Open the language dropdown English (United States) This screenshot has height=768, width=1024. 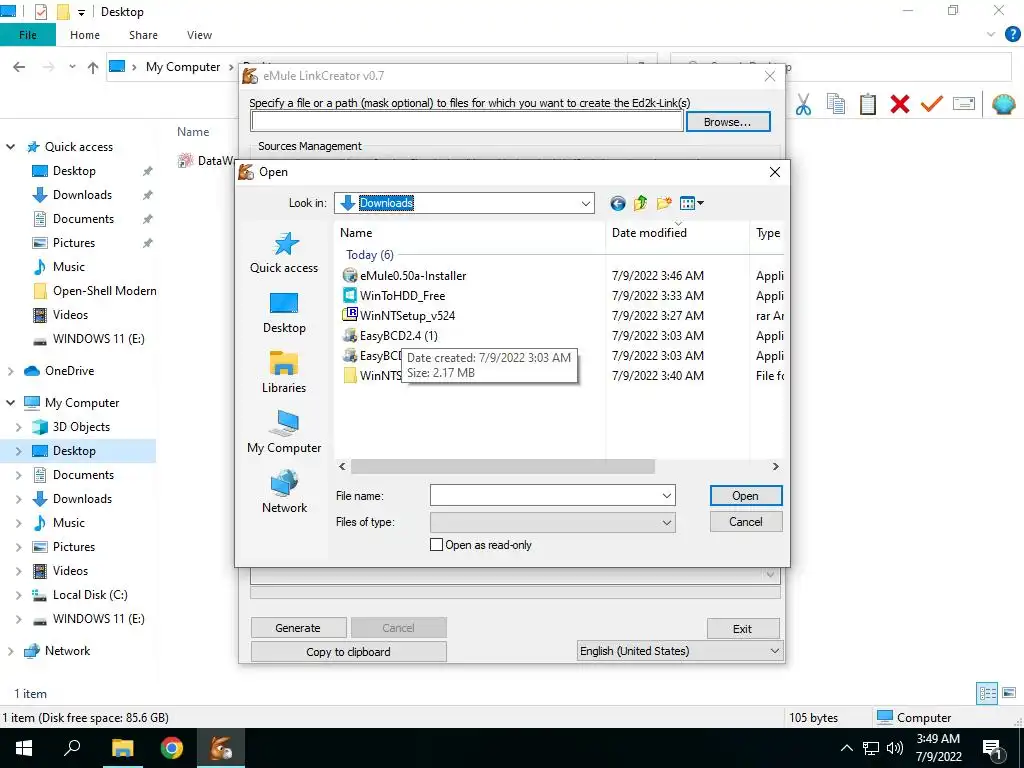point(681,651)
